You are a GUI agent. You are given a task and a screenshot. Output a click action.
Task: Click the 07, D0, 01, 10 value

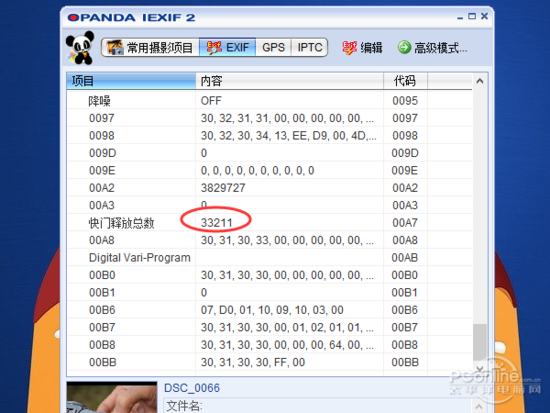click(272, 310)
